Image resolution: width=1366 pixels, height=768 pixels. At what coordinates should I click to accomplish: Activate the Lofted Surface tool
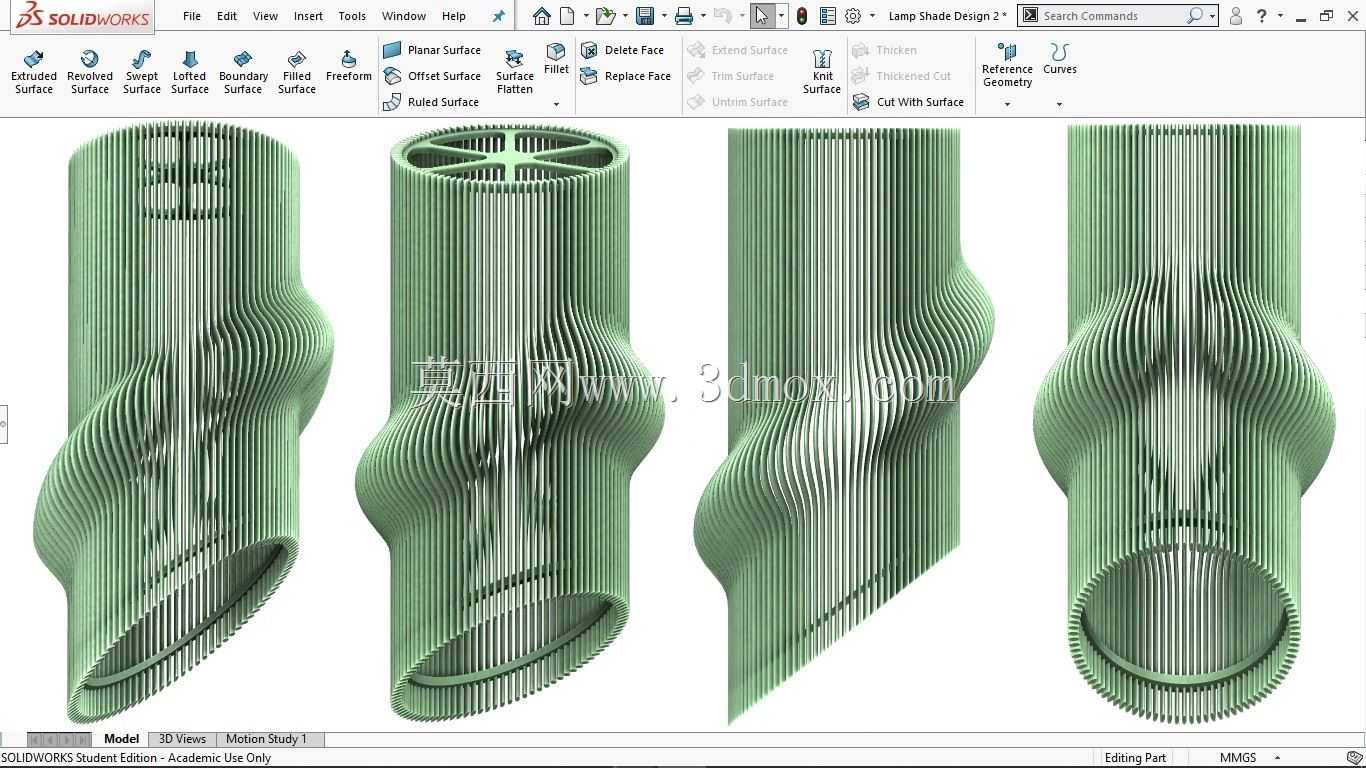(x=190, y=72)
